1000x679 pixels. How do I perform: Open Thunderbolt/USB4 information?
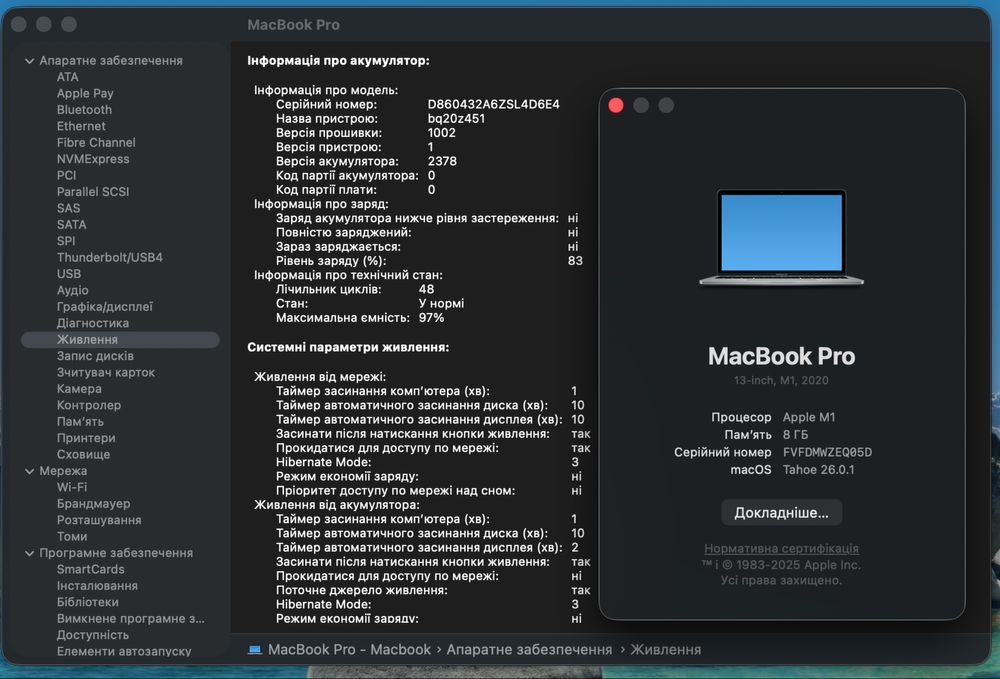(x=110, y=258)
